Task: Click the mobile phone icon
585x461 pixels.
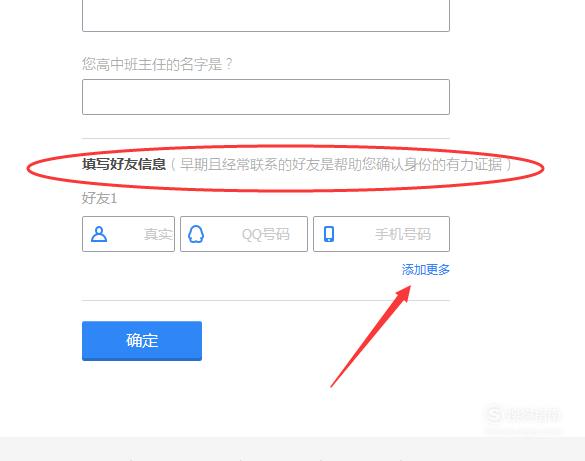Action: coord(329,234)
